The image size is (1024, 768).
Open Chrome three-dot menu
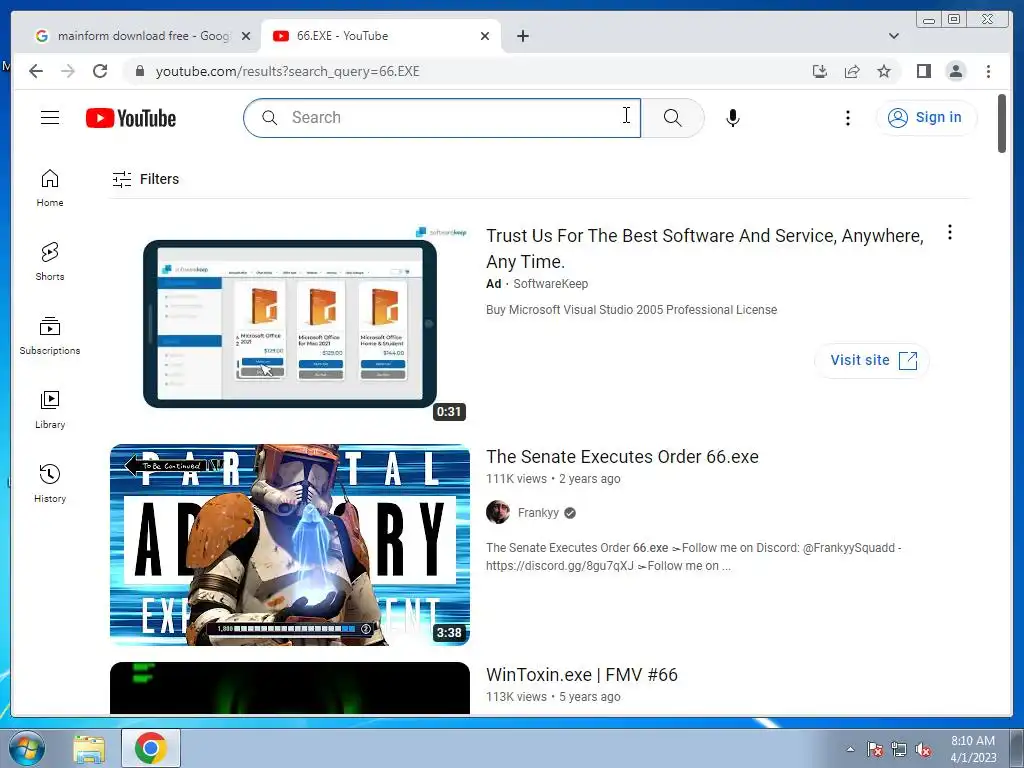988,71
